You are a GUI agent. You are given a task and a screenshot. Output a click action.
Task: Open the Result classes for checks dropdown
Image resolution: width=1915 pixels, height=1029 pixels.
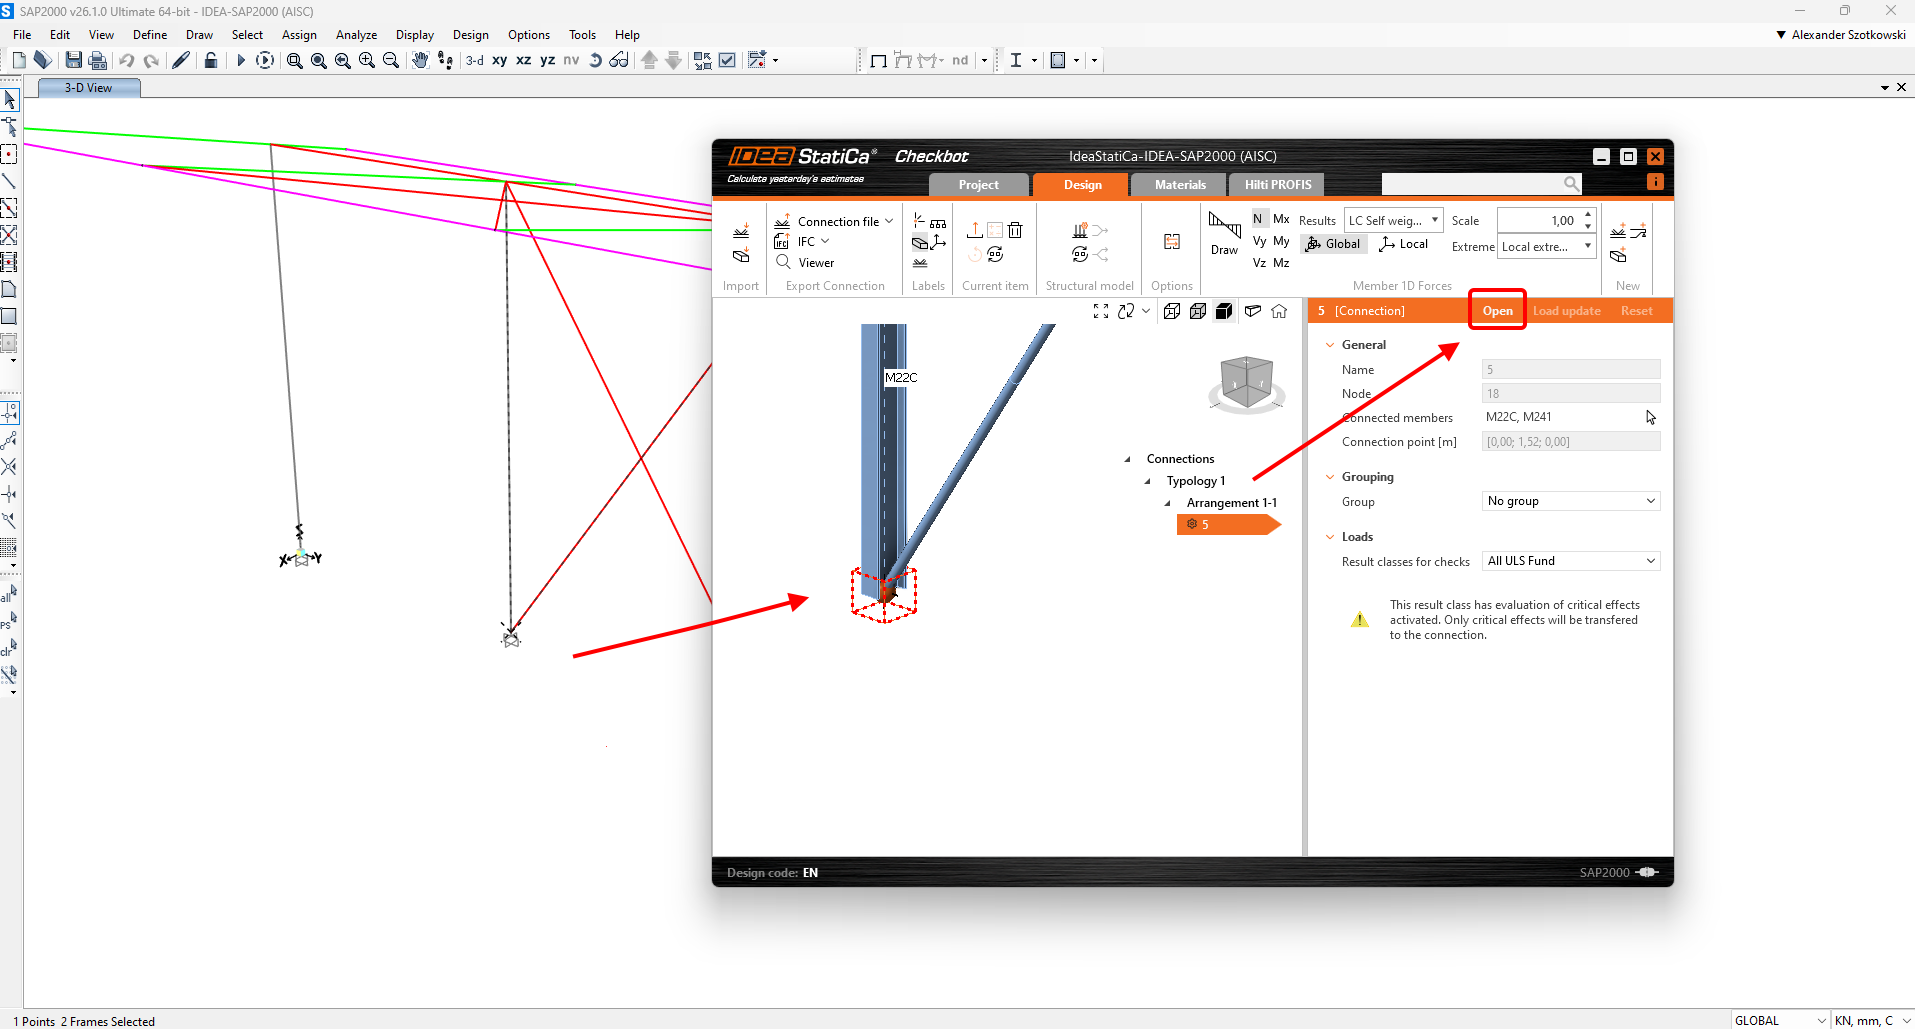click(x=1571, y=561)
